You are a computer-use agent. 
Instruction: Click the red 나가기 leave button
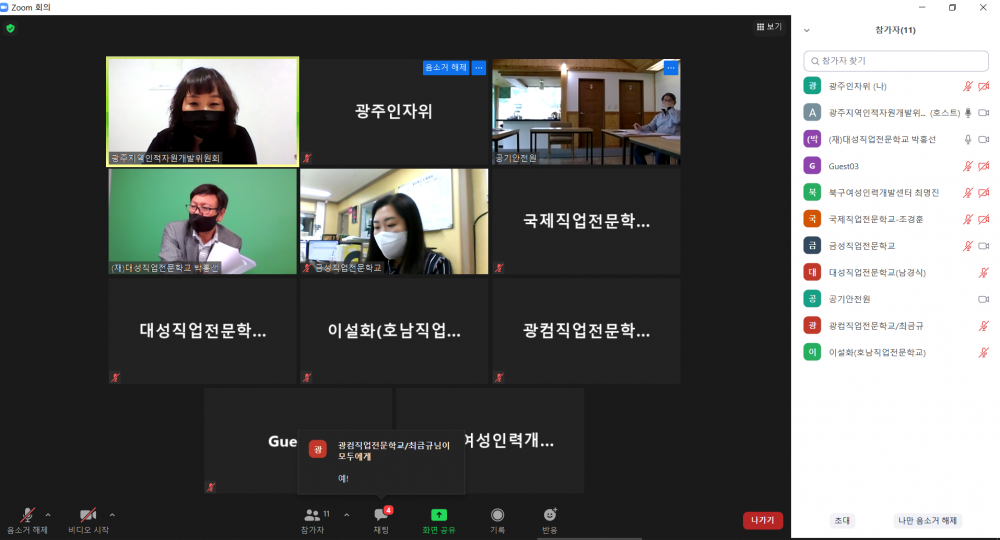tap(762, 520)
